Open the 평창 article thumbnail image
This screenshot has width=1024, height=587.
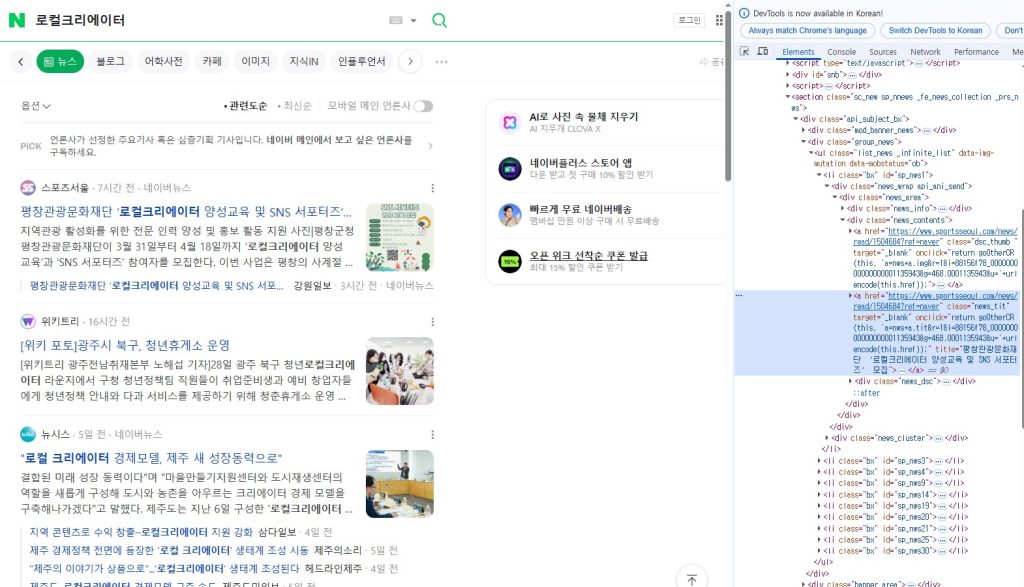pyautogui.click(x=400, y=237)
